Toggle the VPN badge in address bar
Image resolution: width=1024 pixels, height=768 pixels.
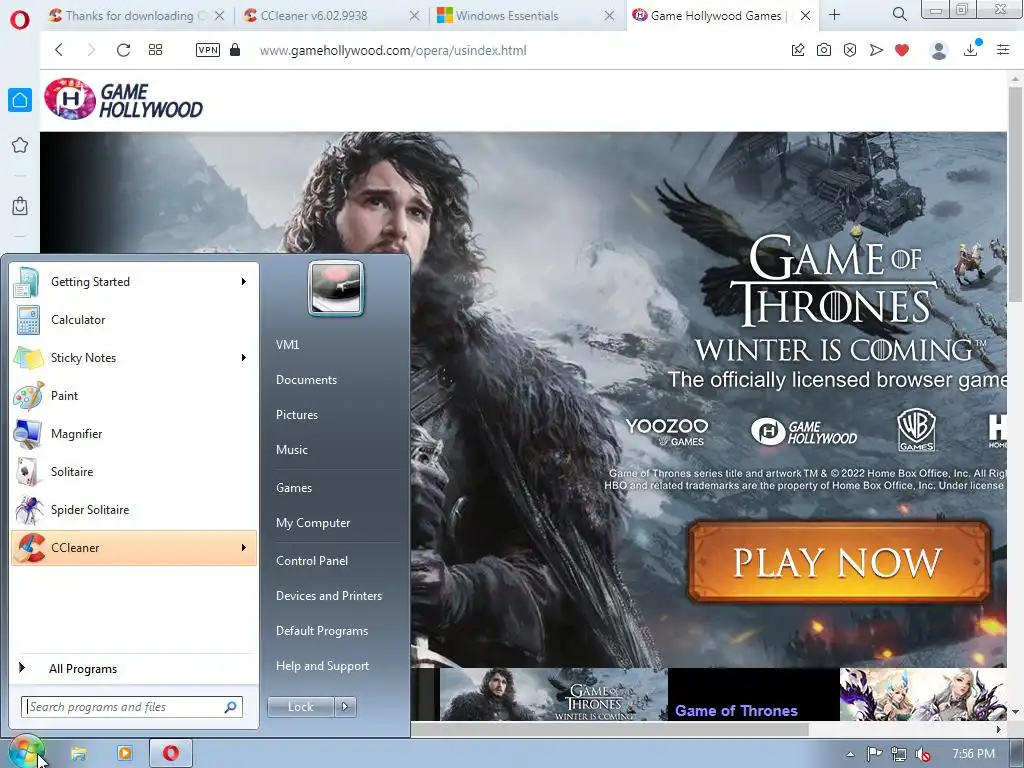point(208,50)
